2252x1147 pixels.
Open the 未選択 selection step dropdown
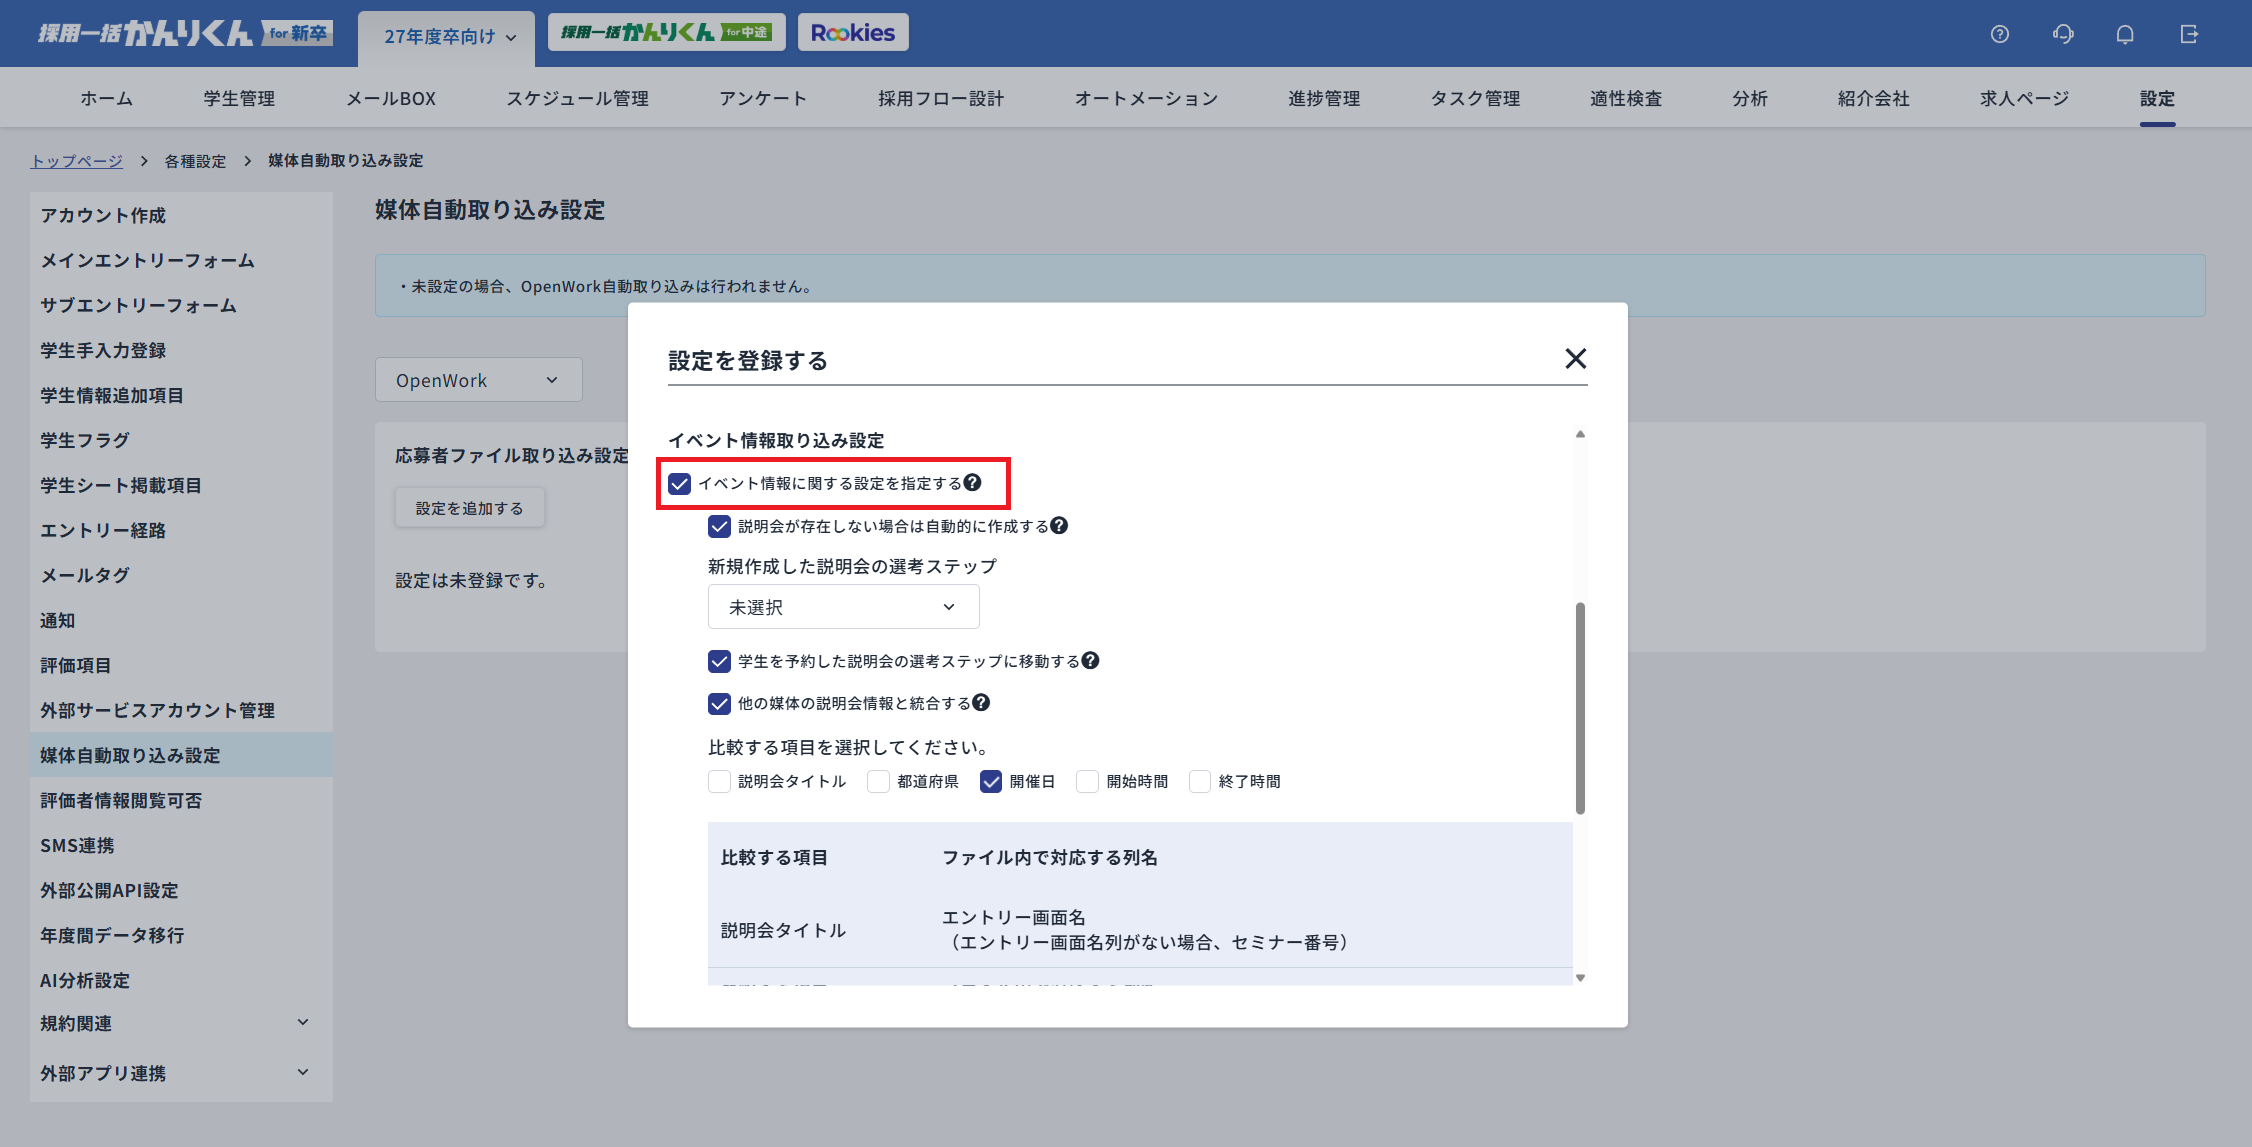(x=842, y=606)
